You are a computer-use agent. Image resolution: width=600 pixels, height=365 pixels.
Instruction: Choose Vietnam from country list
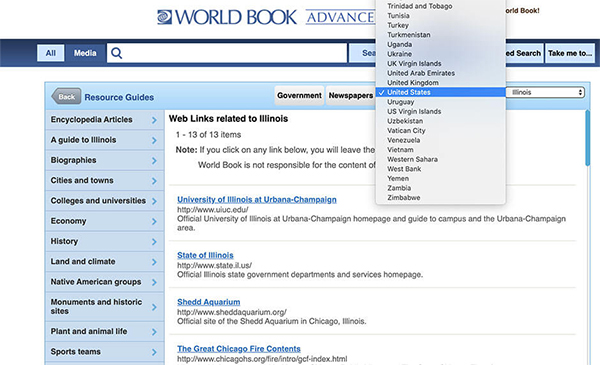point(441,150)
